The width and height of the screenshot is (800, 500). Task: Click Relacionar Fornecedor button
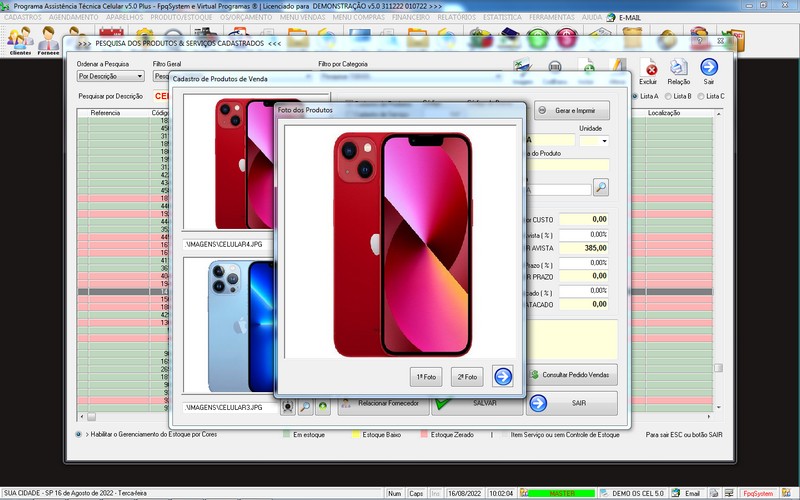[383, 403]
